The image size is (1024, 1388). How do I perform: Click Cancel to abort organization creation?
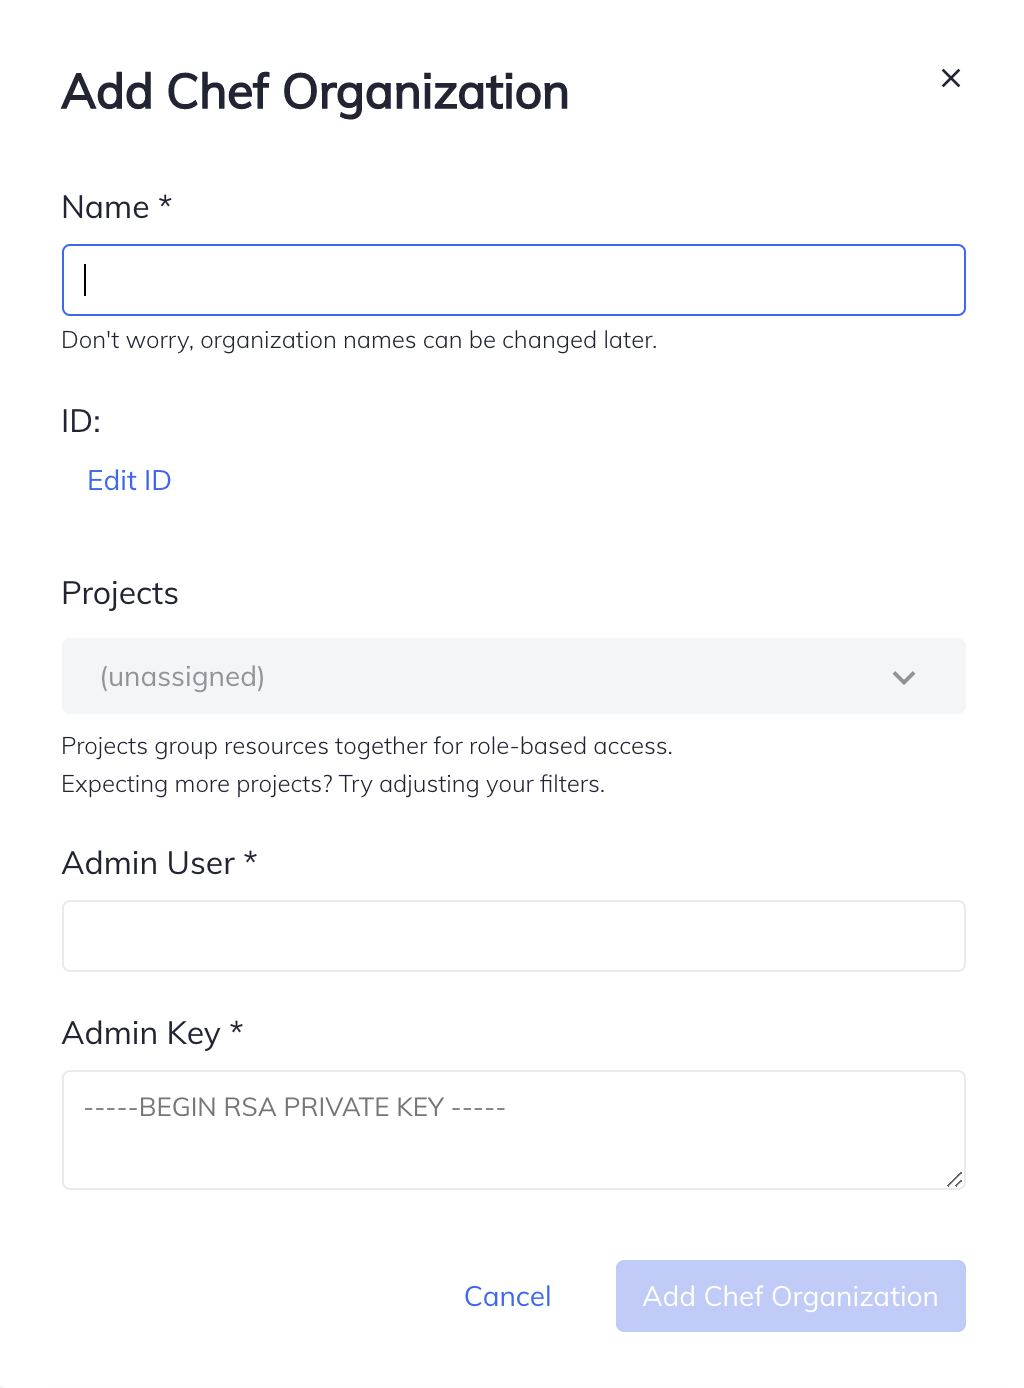point(507,1296)
